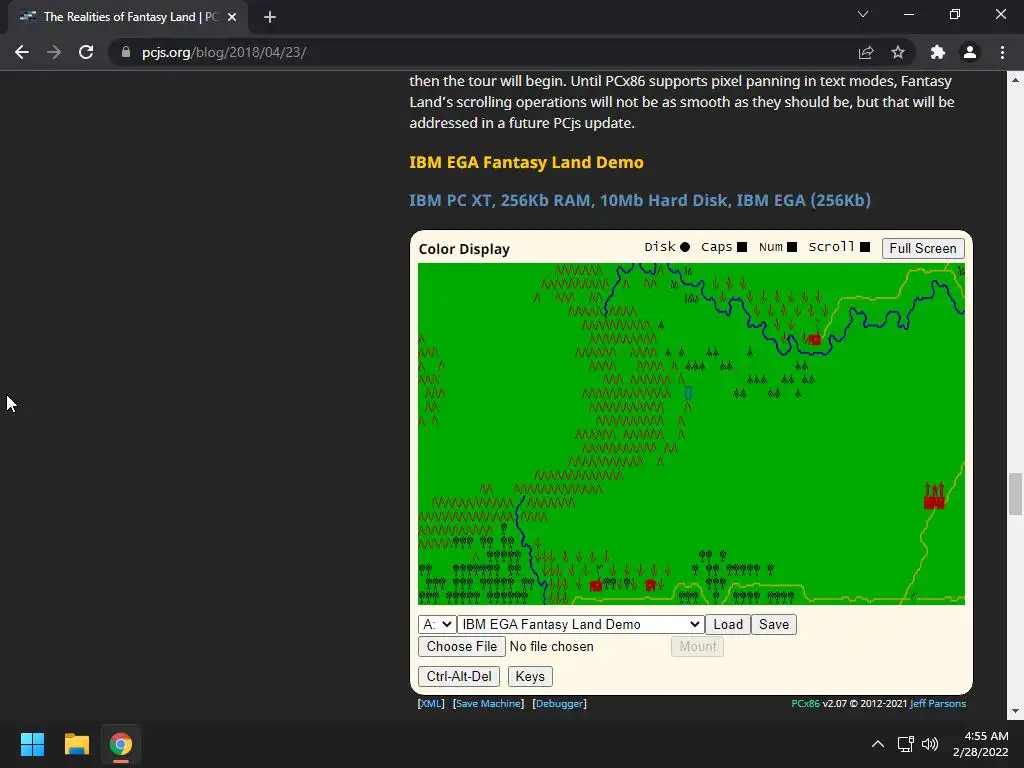
Task: Click the Color Display label
Action: click(x=464, y=249)
